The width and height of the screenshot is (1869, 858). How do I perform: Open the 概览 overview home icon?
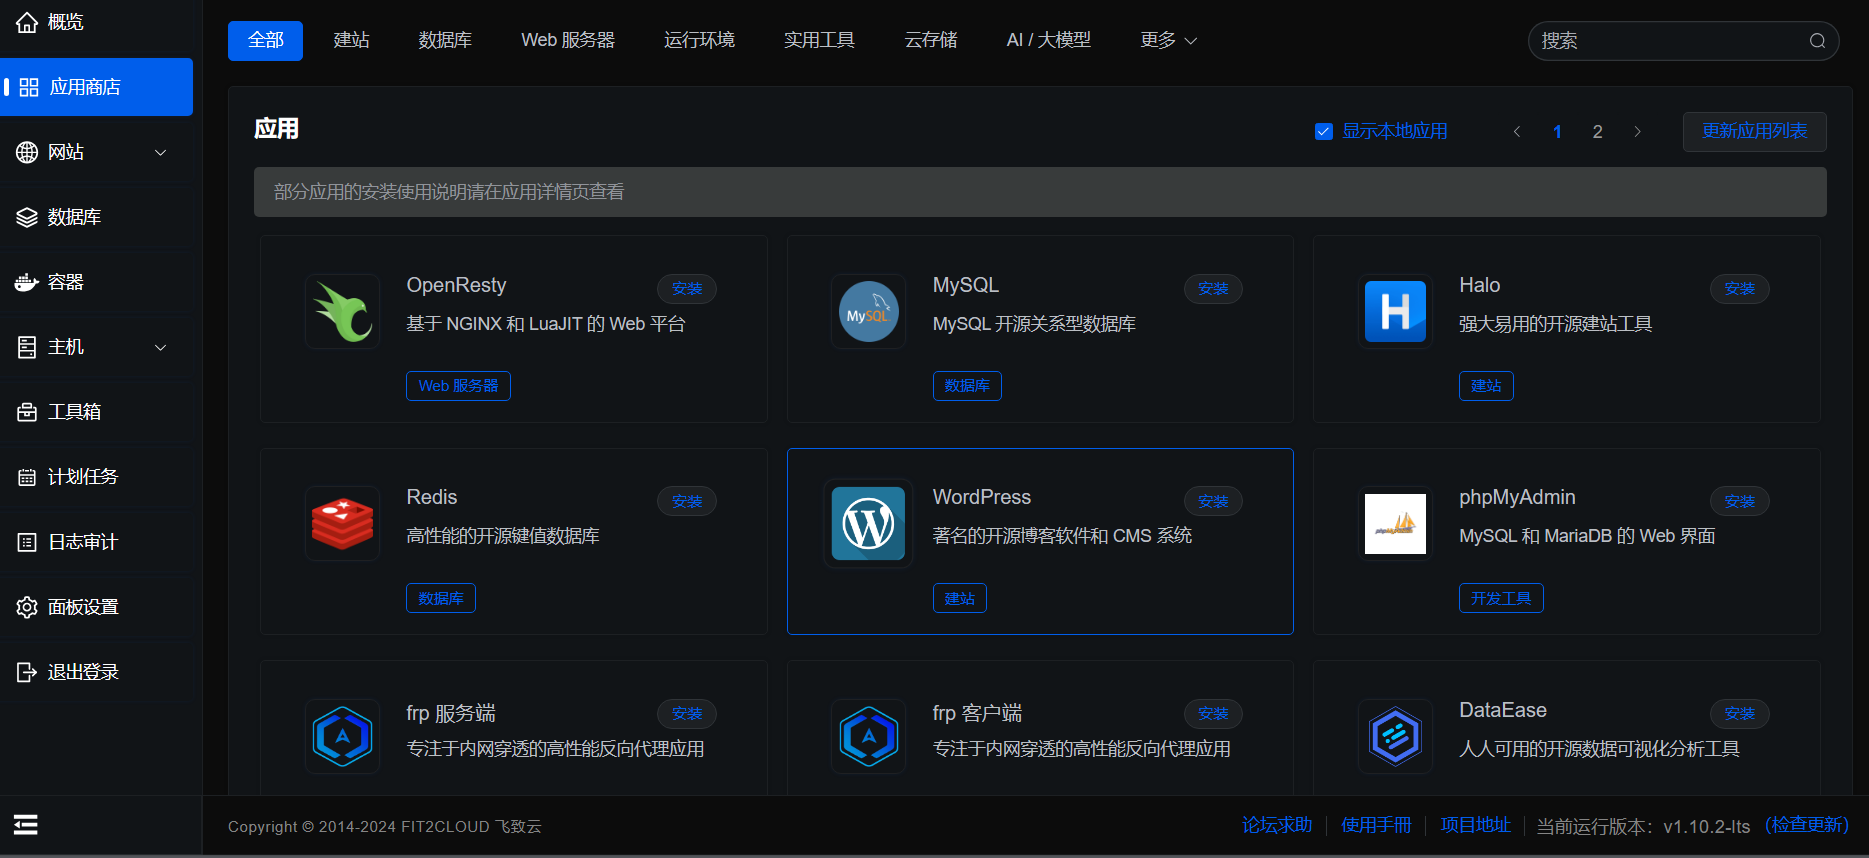pyautogui.click(x=27, y=22)
